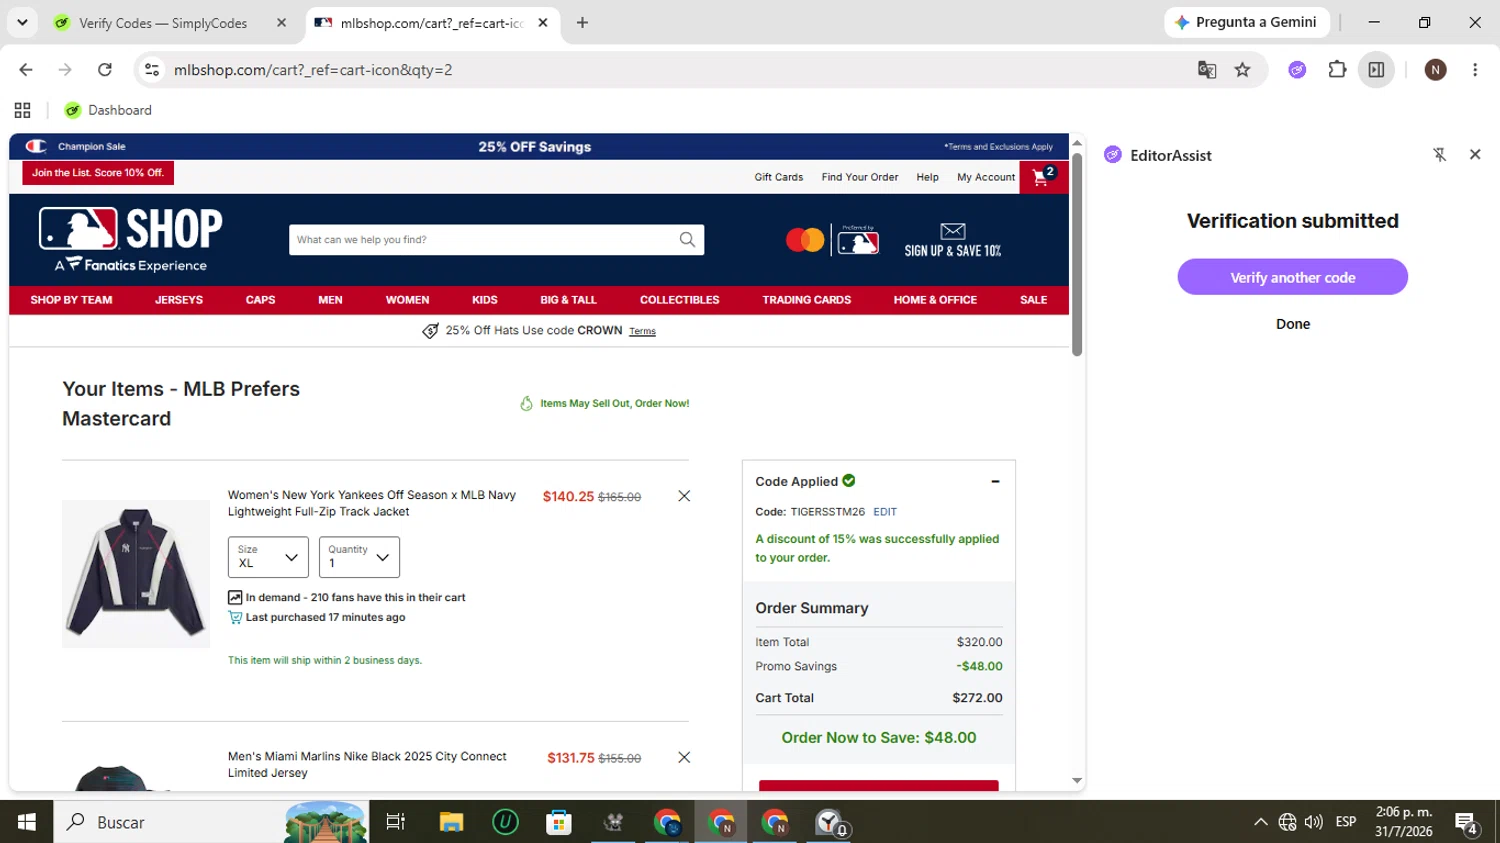Remove the Yankees Track Jacket from cart
1500x843 pixels.
click(684, 496)
